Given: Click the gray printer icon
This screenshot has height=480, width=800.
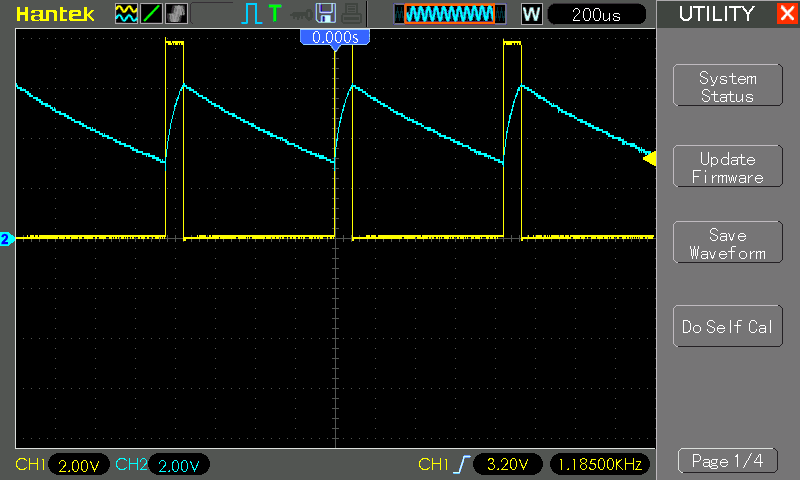Looking at the screenshot, I should point(351,14).
